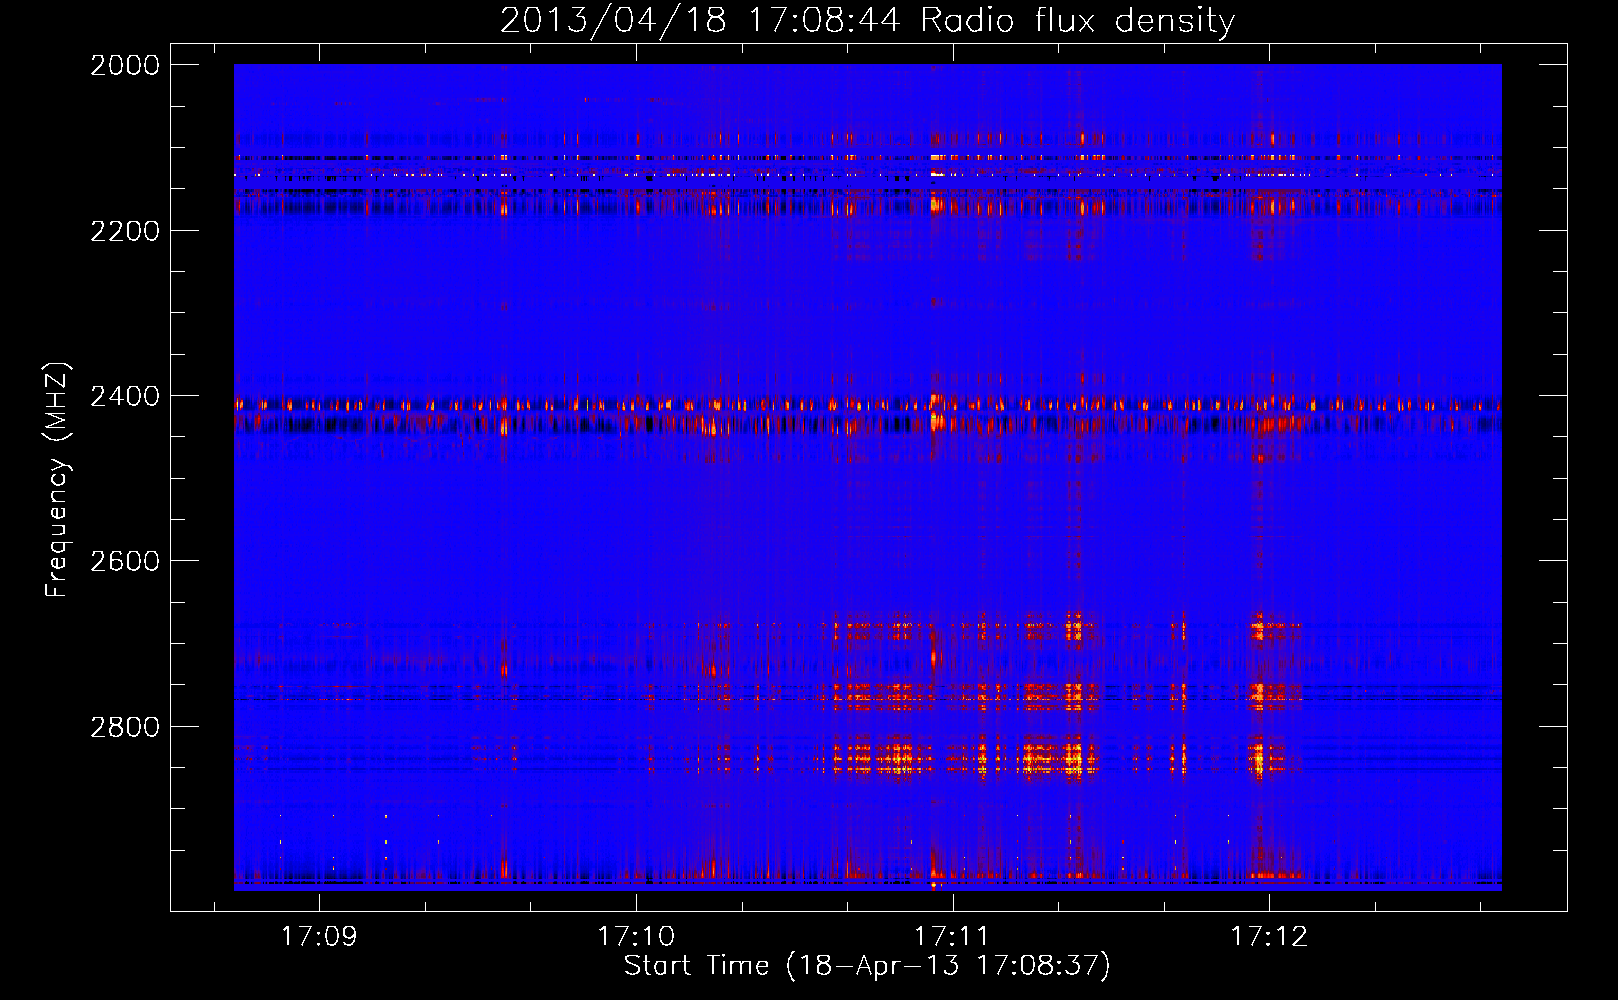
Task: Click the 17:11 time axis label
Action: pos(952,936)
